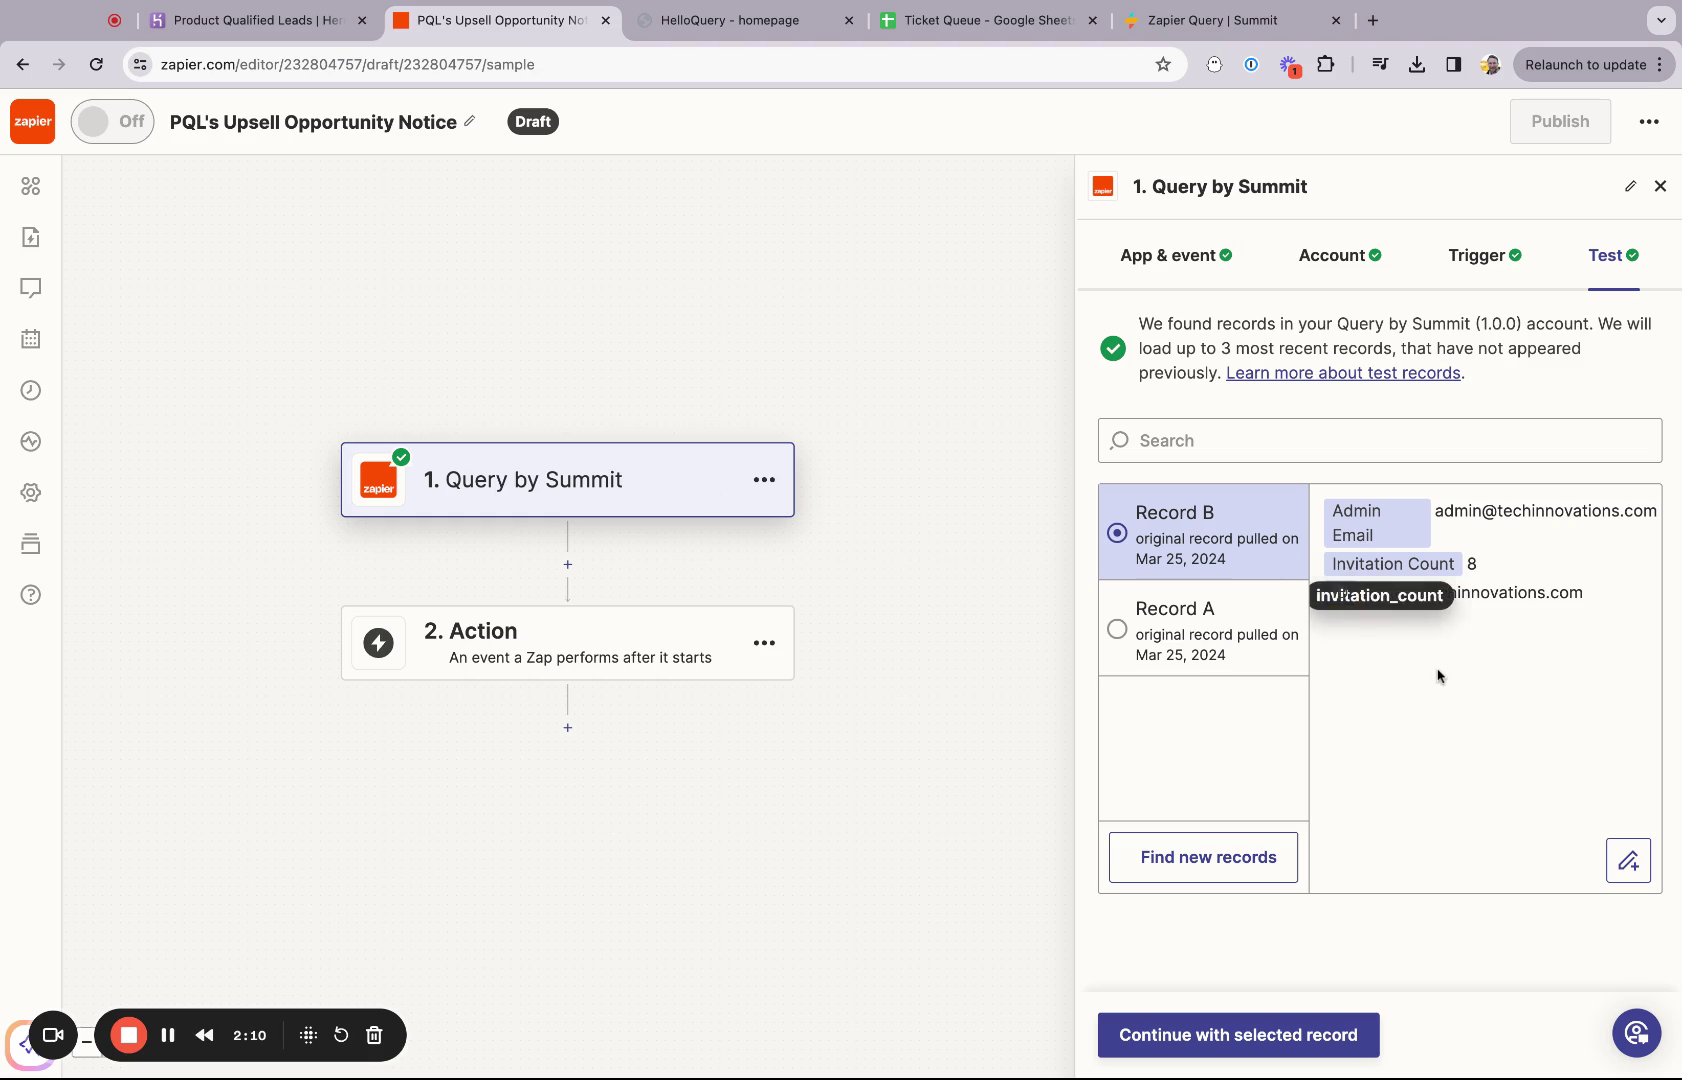Switch to the Test tab
Image resolution: width=1682 pixels, height=1080 pixels.
[1613, 255]
